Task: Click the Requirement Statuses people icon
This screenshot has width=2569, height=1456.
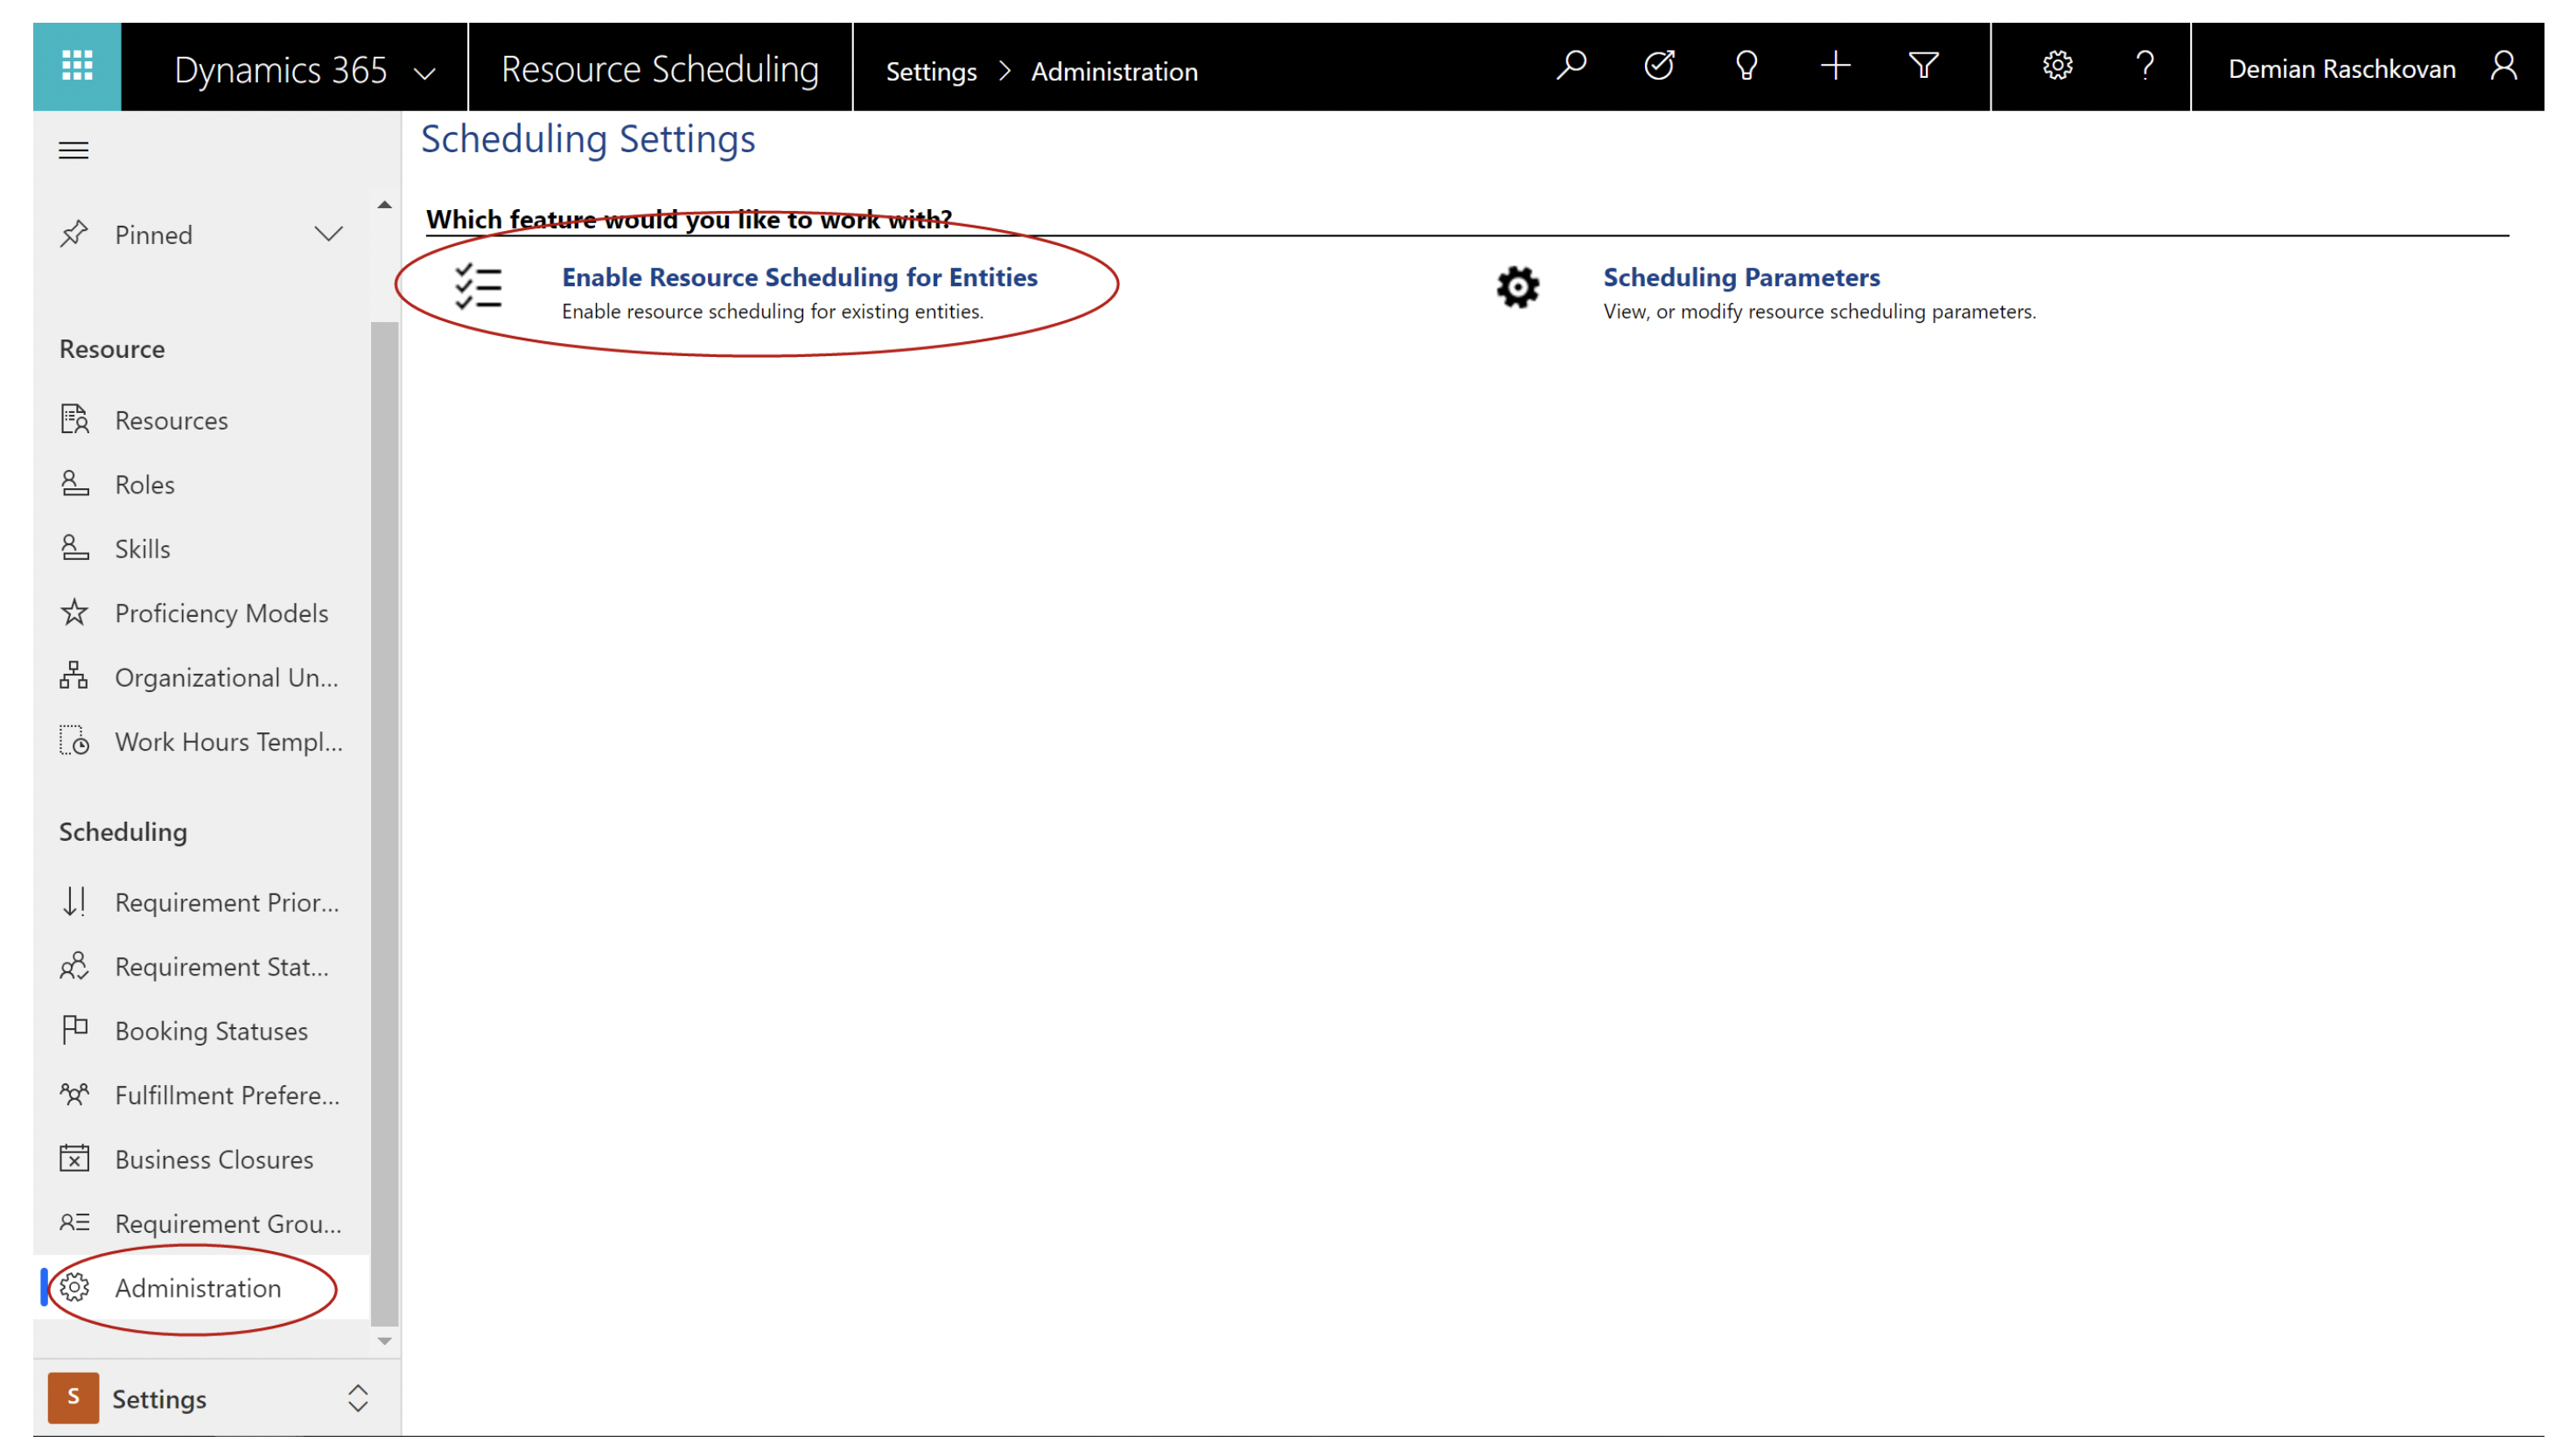Action: coord(74,966)
